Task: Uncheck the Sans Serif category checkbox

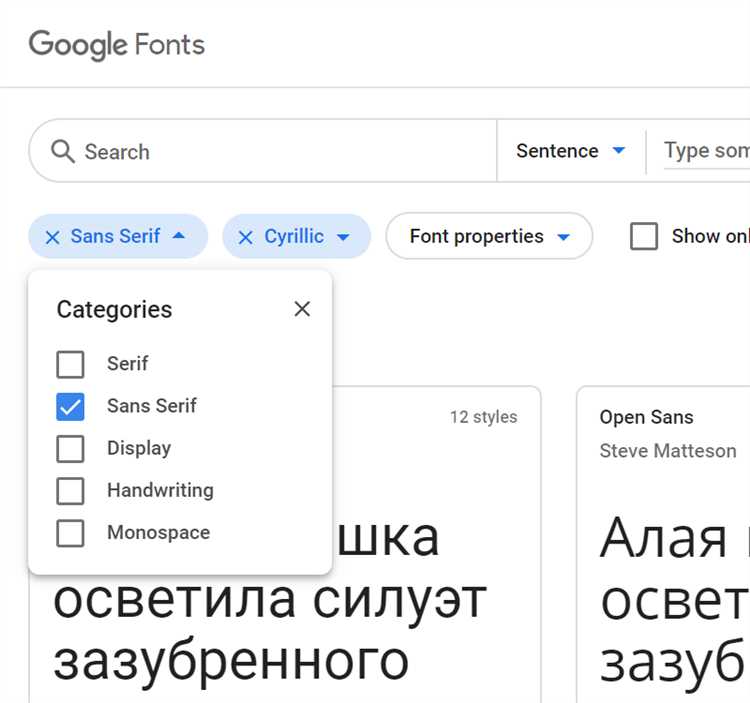Action: (x=70, y=406)
